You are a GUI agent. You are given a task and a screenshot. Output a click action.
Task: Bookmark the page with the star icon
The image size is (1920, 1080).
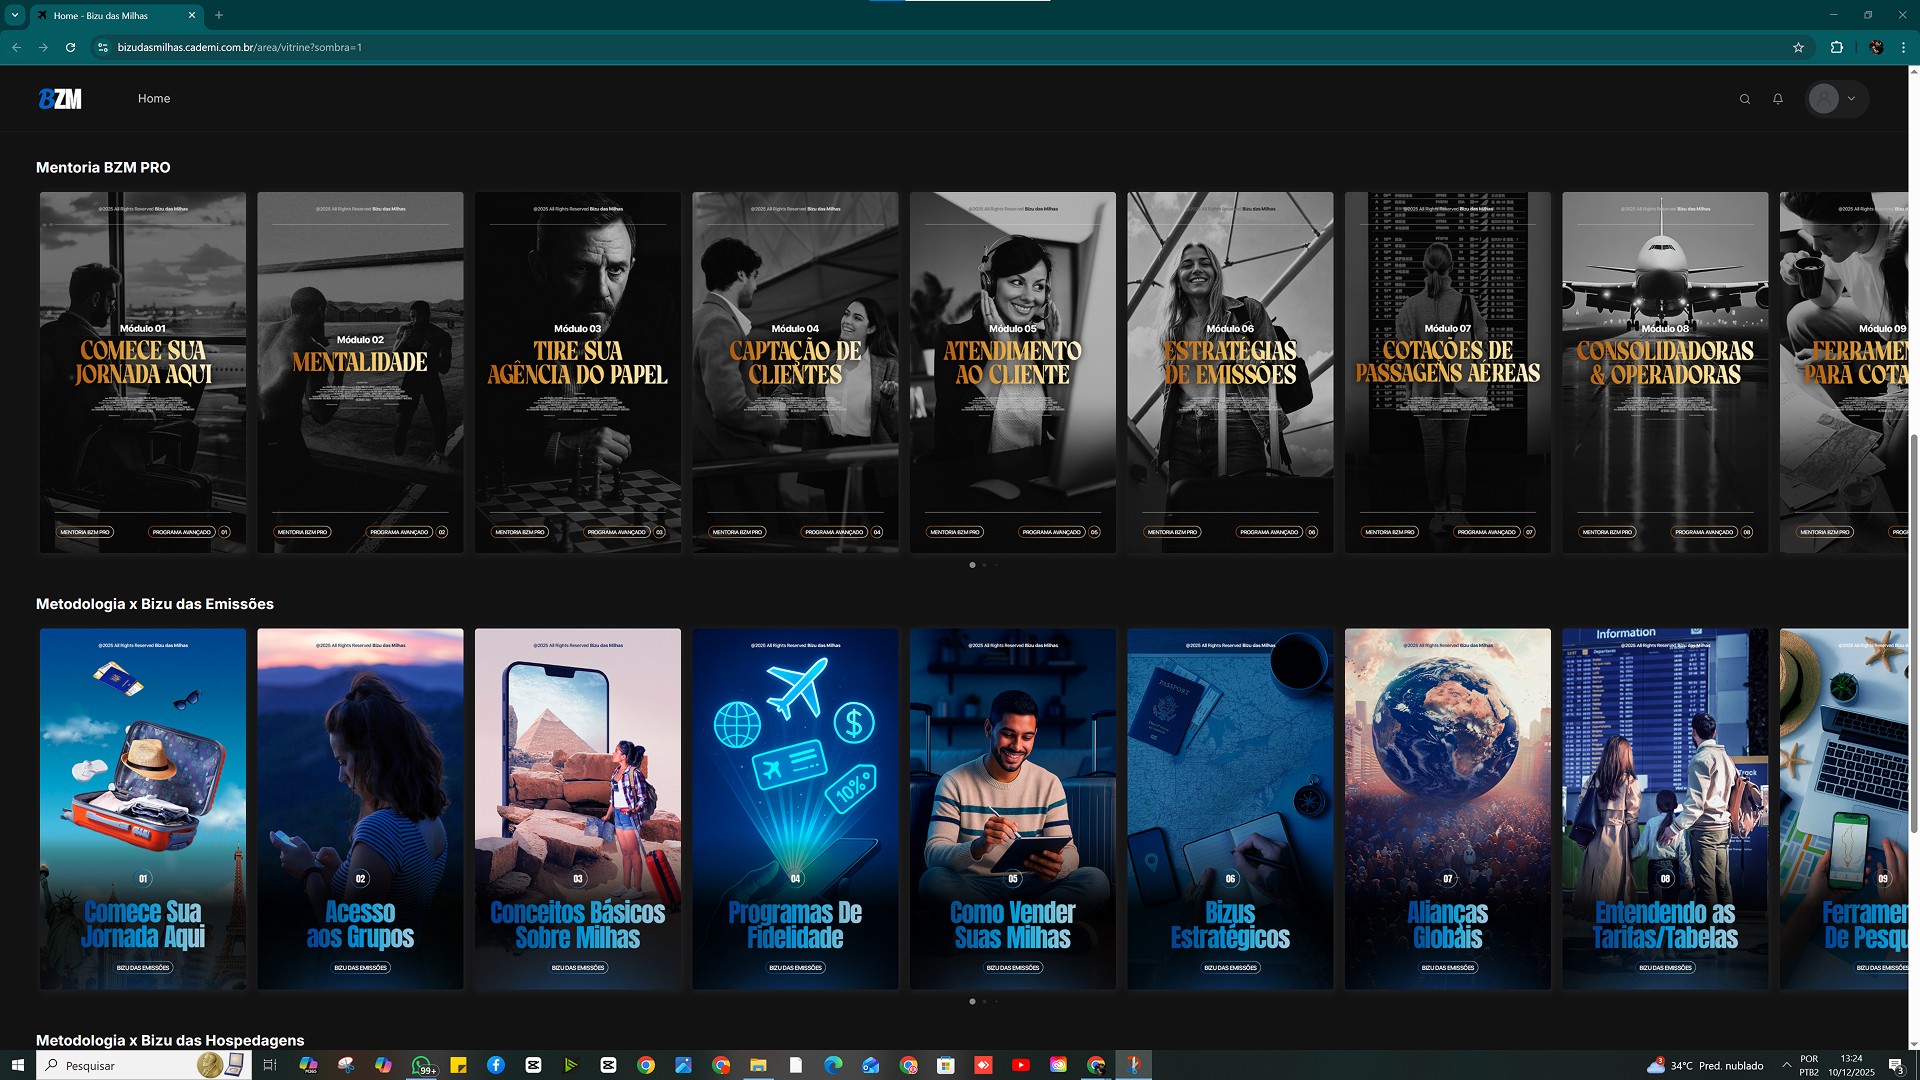tap(1799, 47)
